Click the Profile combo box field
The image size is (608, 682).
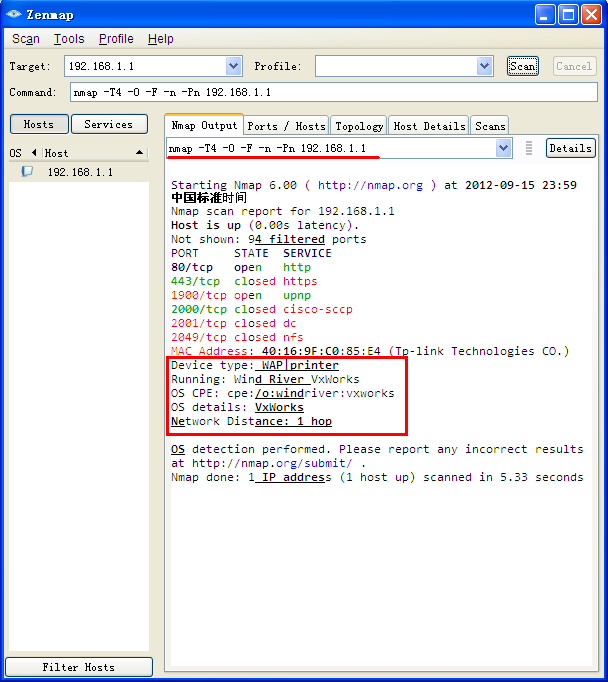tap(396, 66)
